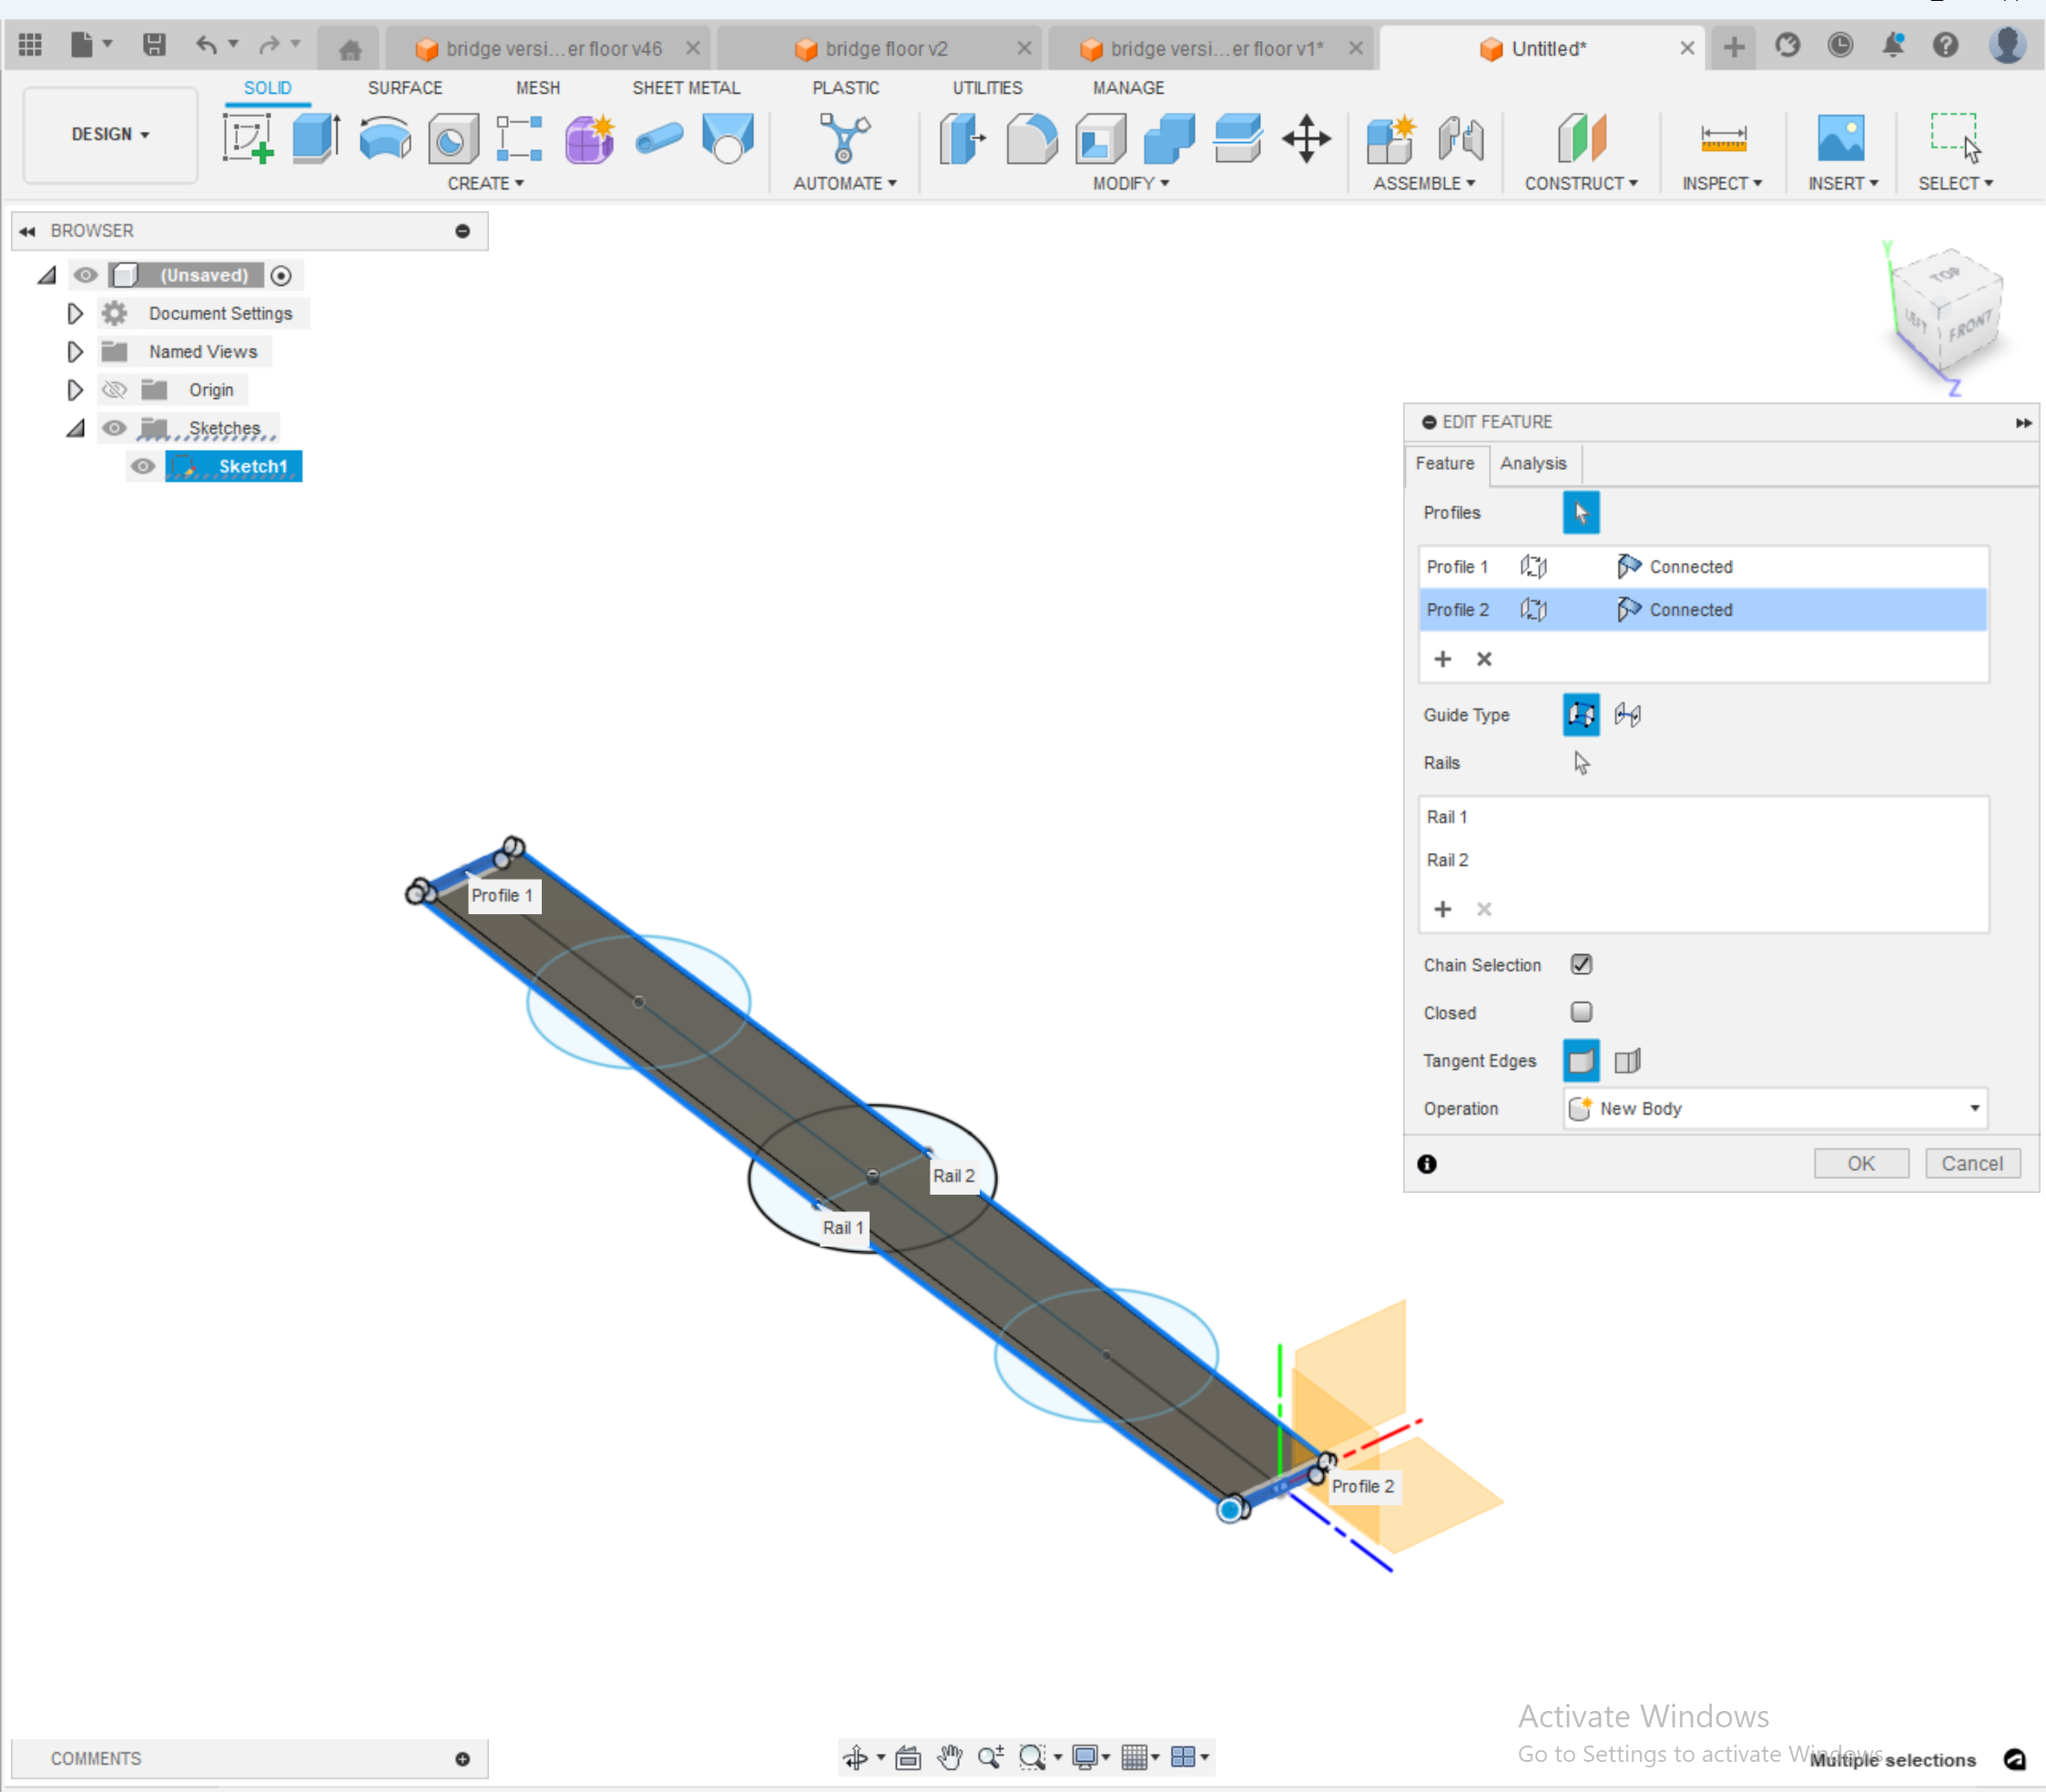Open the Measure tool under Inspect
Viewport: 2046px width, 1792px height.
[1722, 138]
